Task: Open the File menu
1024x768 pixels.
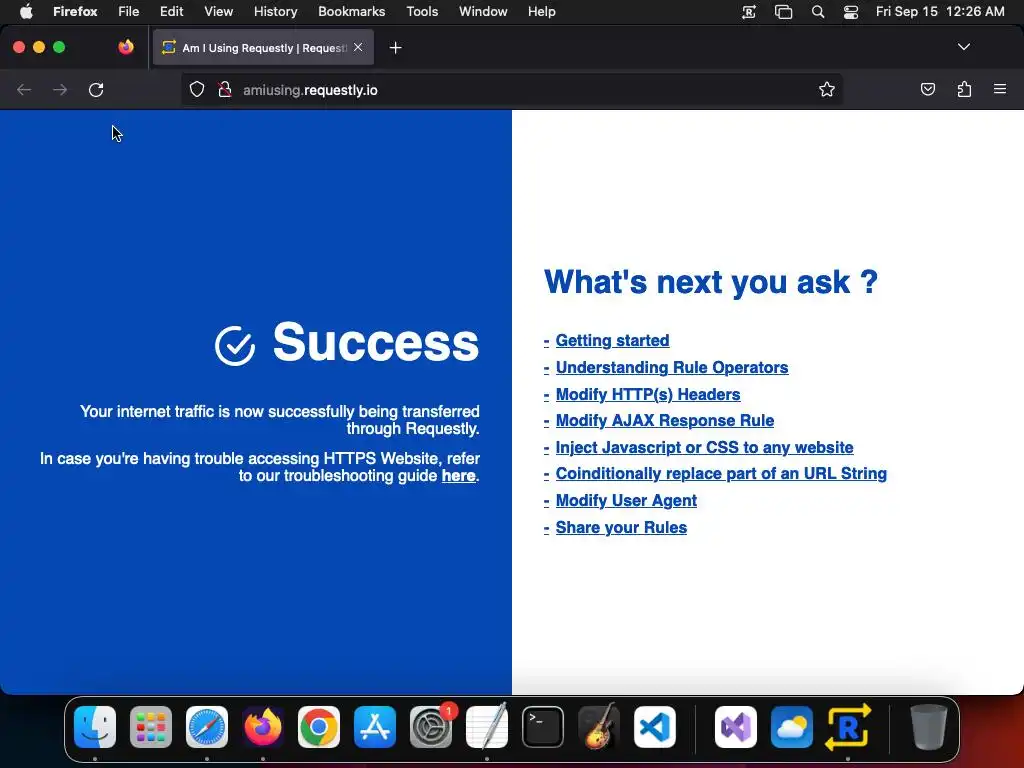Action: [x=129, y=12]
